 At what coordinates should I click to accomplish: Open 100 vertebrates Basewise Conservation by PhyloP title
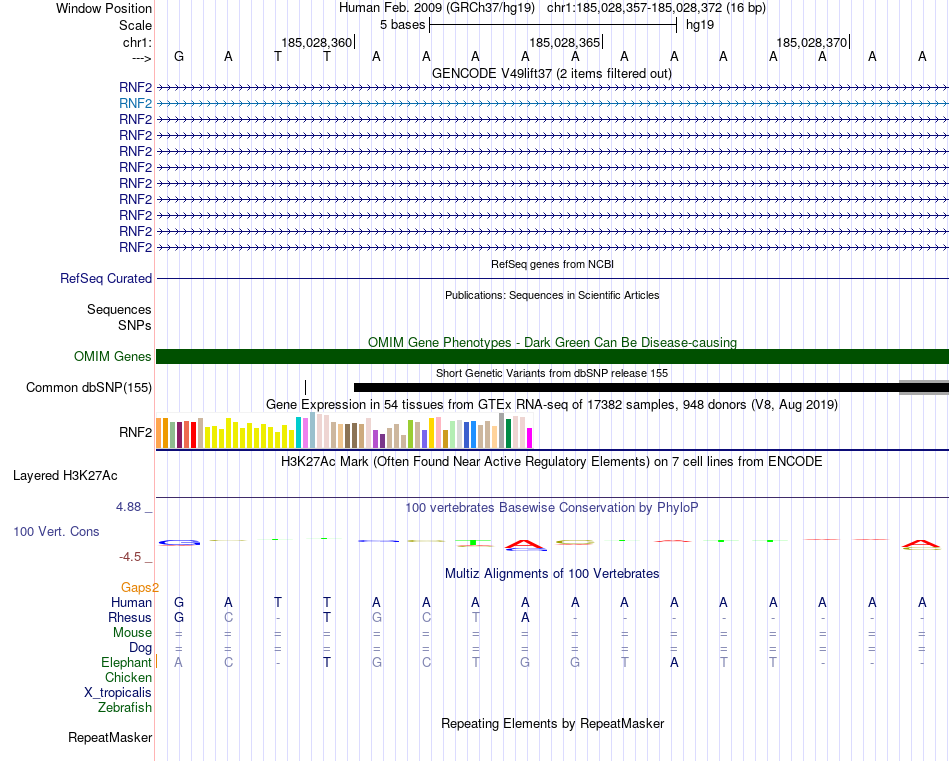coord(552,508)
